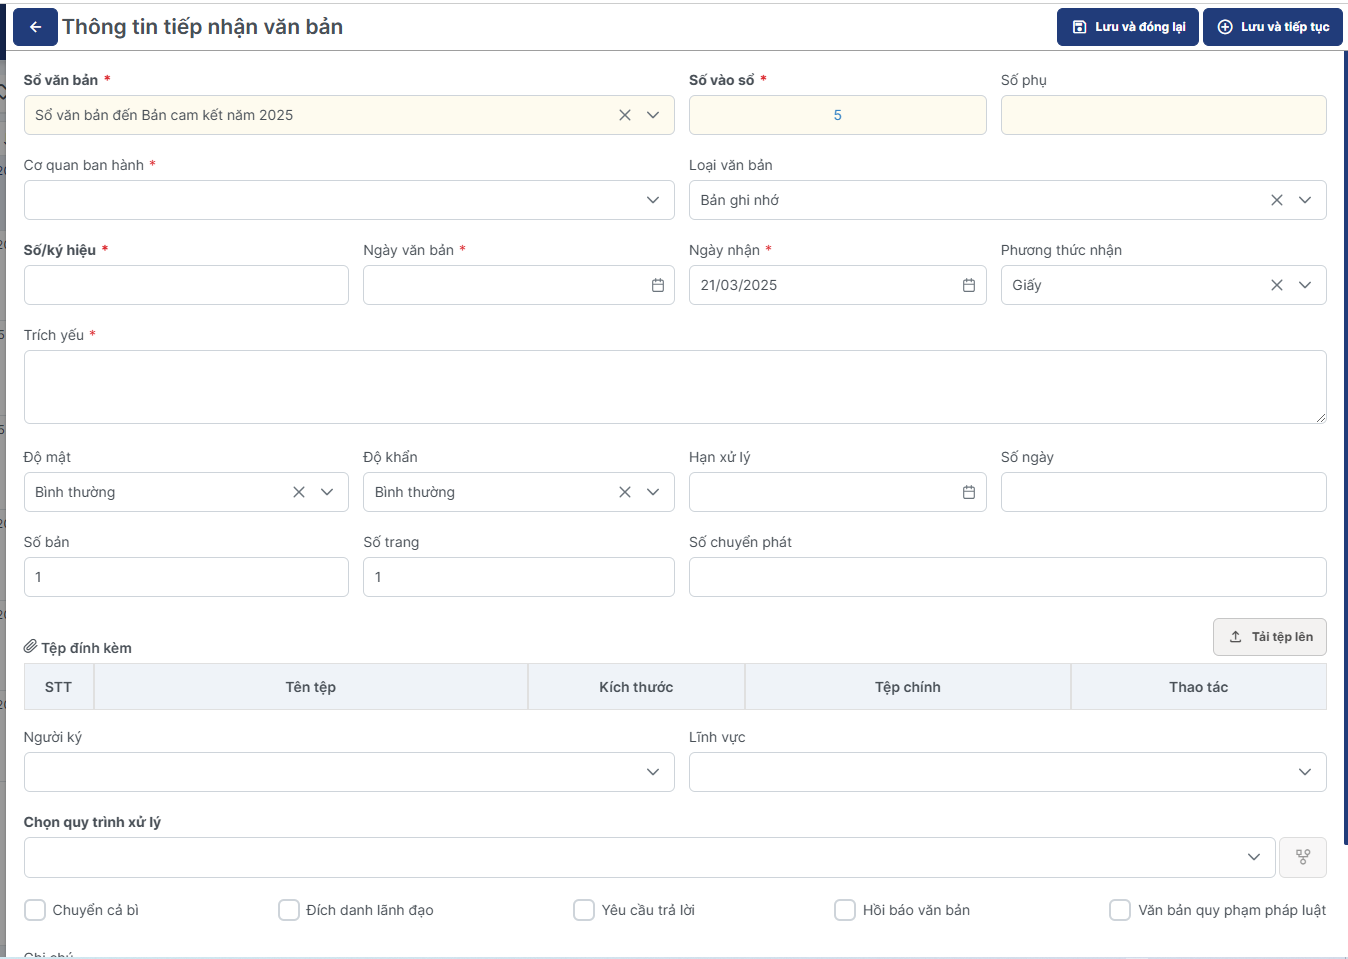This screenshot has width=1348, height=959.
Task: Expand the Loại văn bản dropdown
Action: (x=1305, y=200)
